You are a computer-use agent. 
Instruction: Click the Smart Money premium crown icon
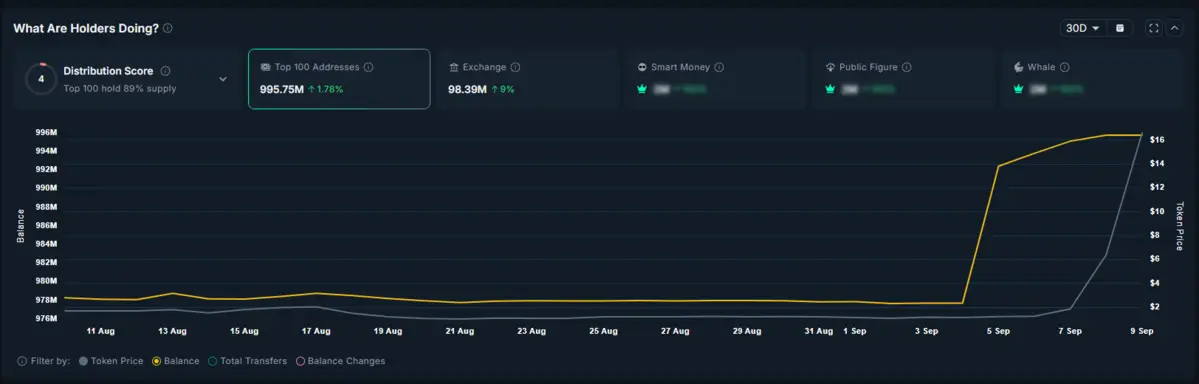[x=642, y=89]
